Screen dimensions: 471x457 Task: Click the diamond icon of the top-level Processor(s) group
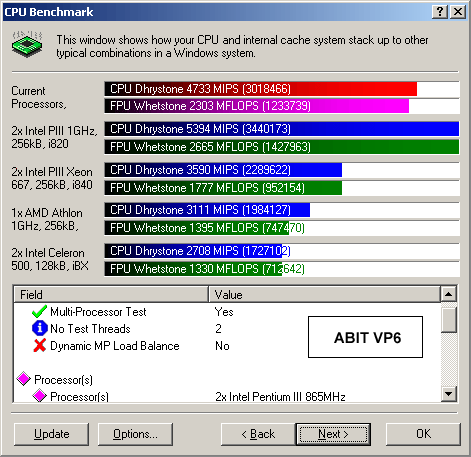click(x=24, y=379)
